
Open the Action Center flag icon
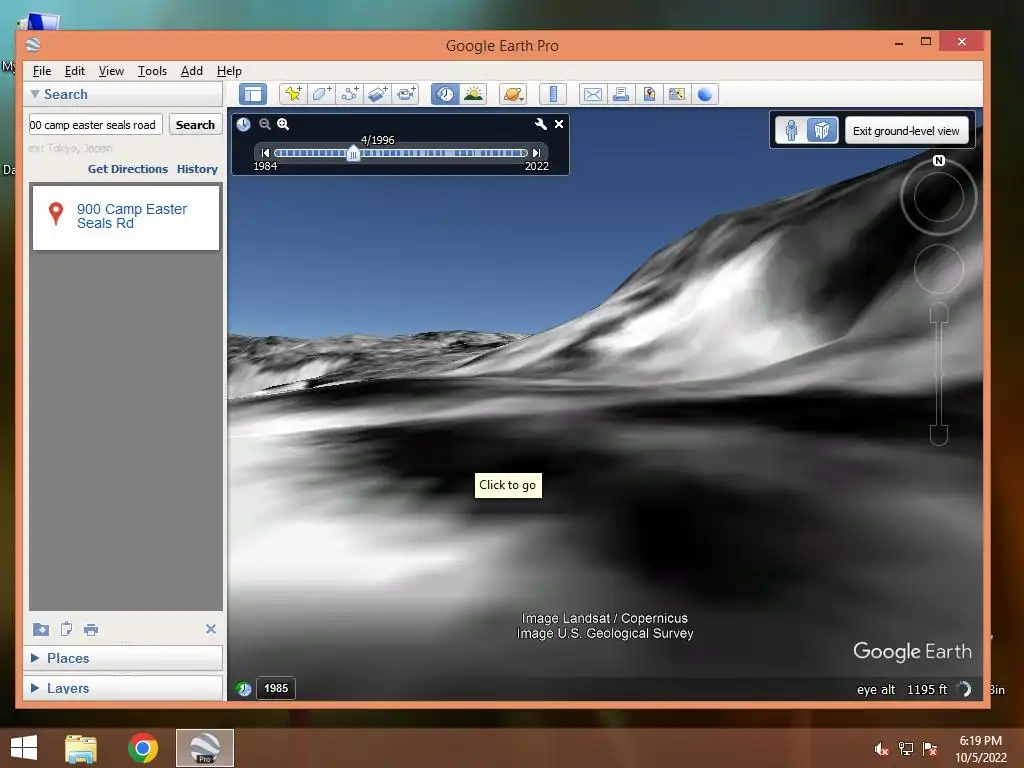[x=929, y=749]
